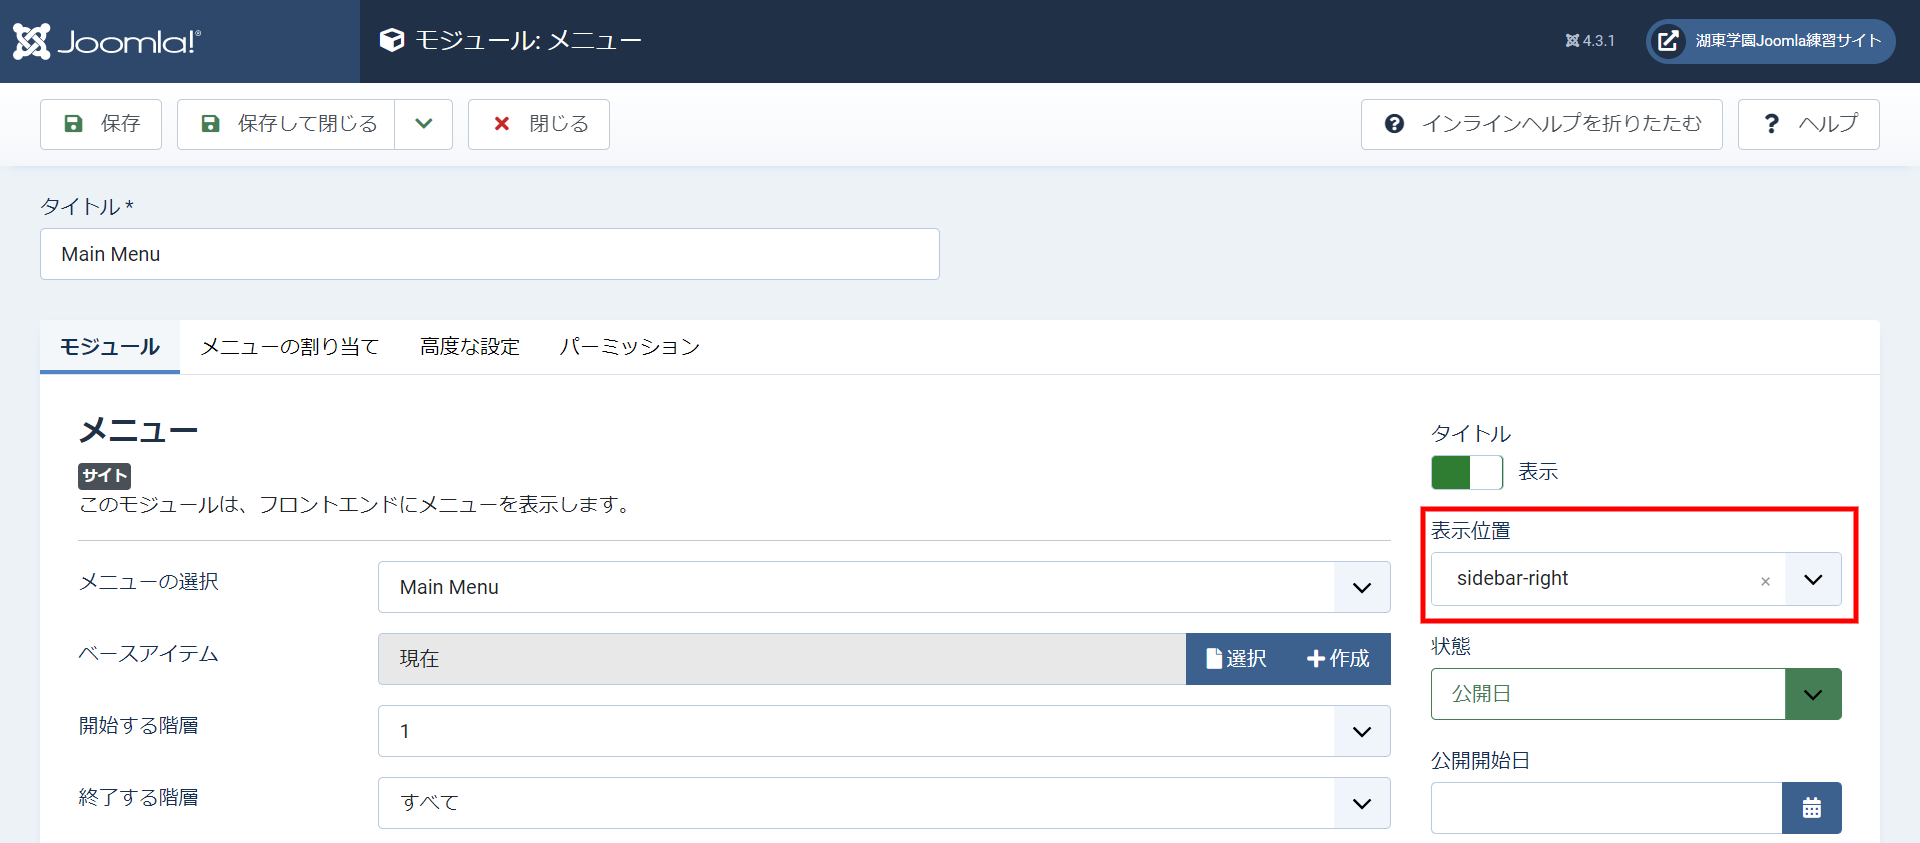Expand the 保存して閉じる dropdown arrow

coord(424,124)
